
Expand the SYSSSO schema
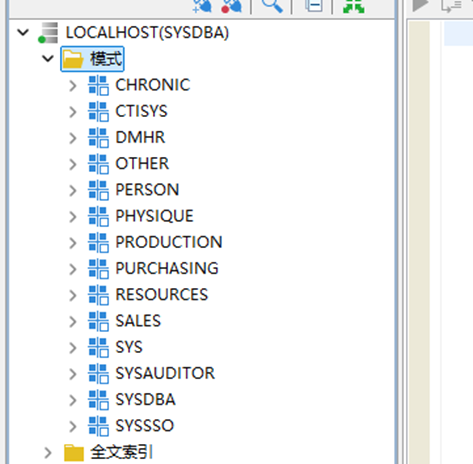coord(73,426)
